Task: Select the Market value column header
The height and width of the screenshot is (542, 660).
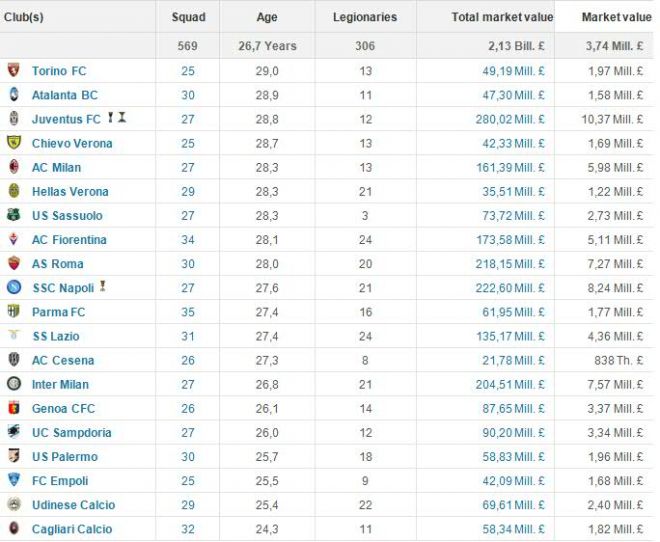Action: tap(617, 17)
